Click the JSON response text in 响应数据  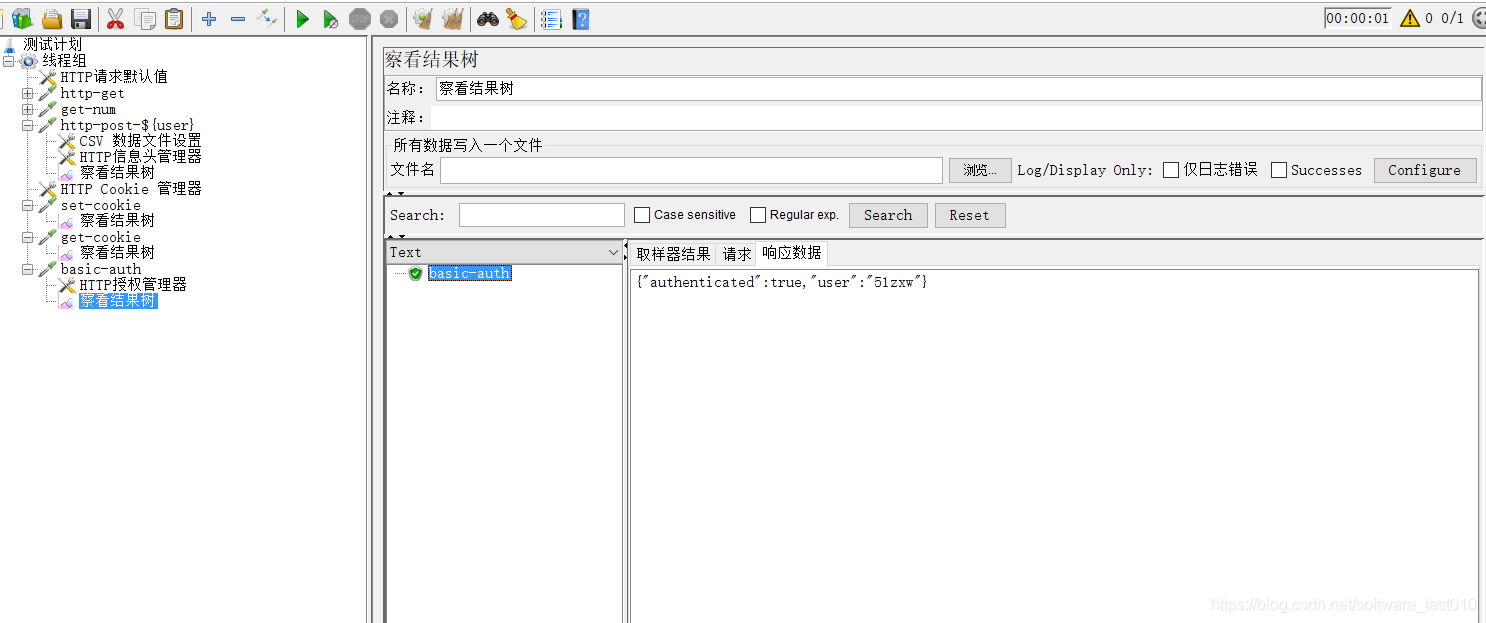[x=782, y=282]
